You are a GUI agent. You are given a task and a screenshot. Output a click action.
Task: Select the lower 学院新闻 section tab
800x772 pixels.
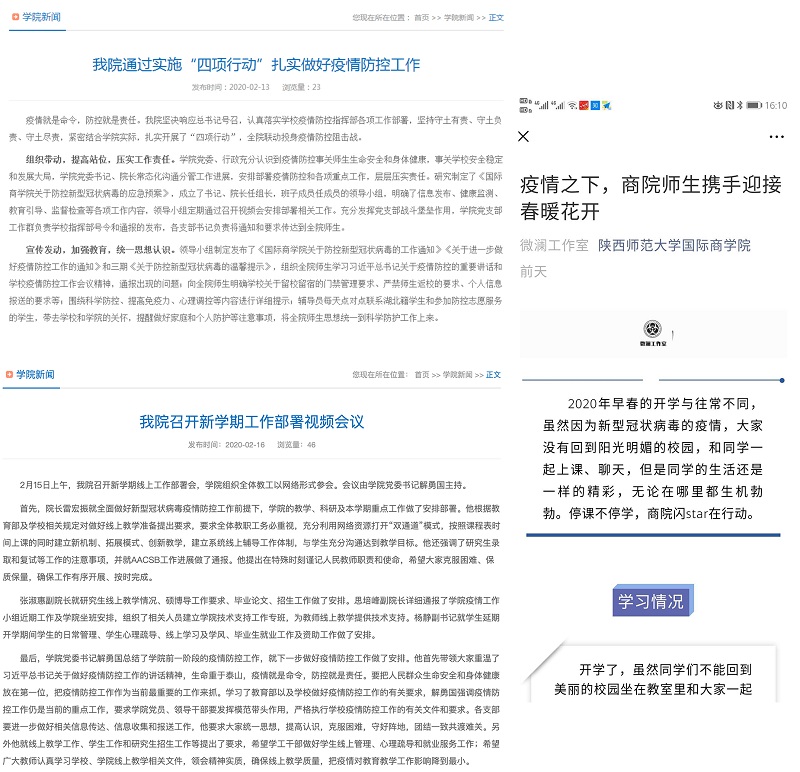[37, 375]
